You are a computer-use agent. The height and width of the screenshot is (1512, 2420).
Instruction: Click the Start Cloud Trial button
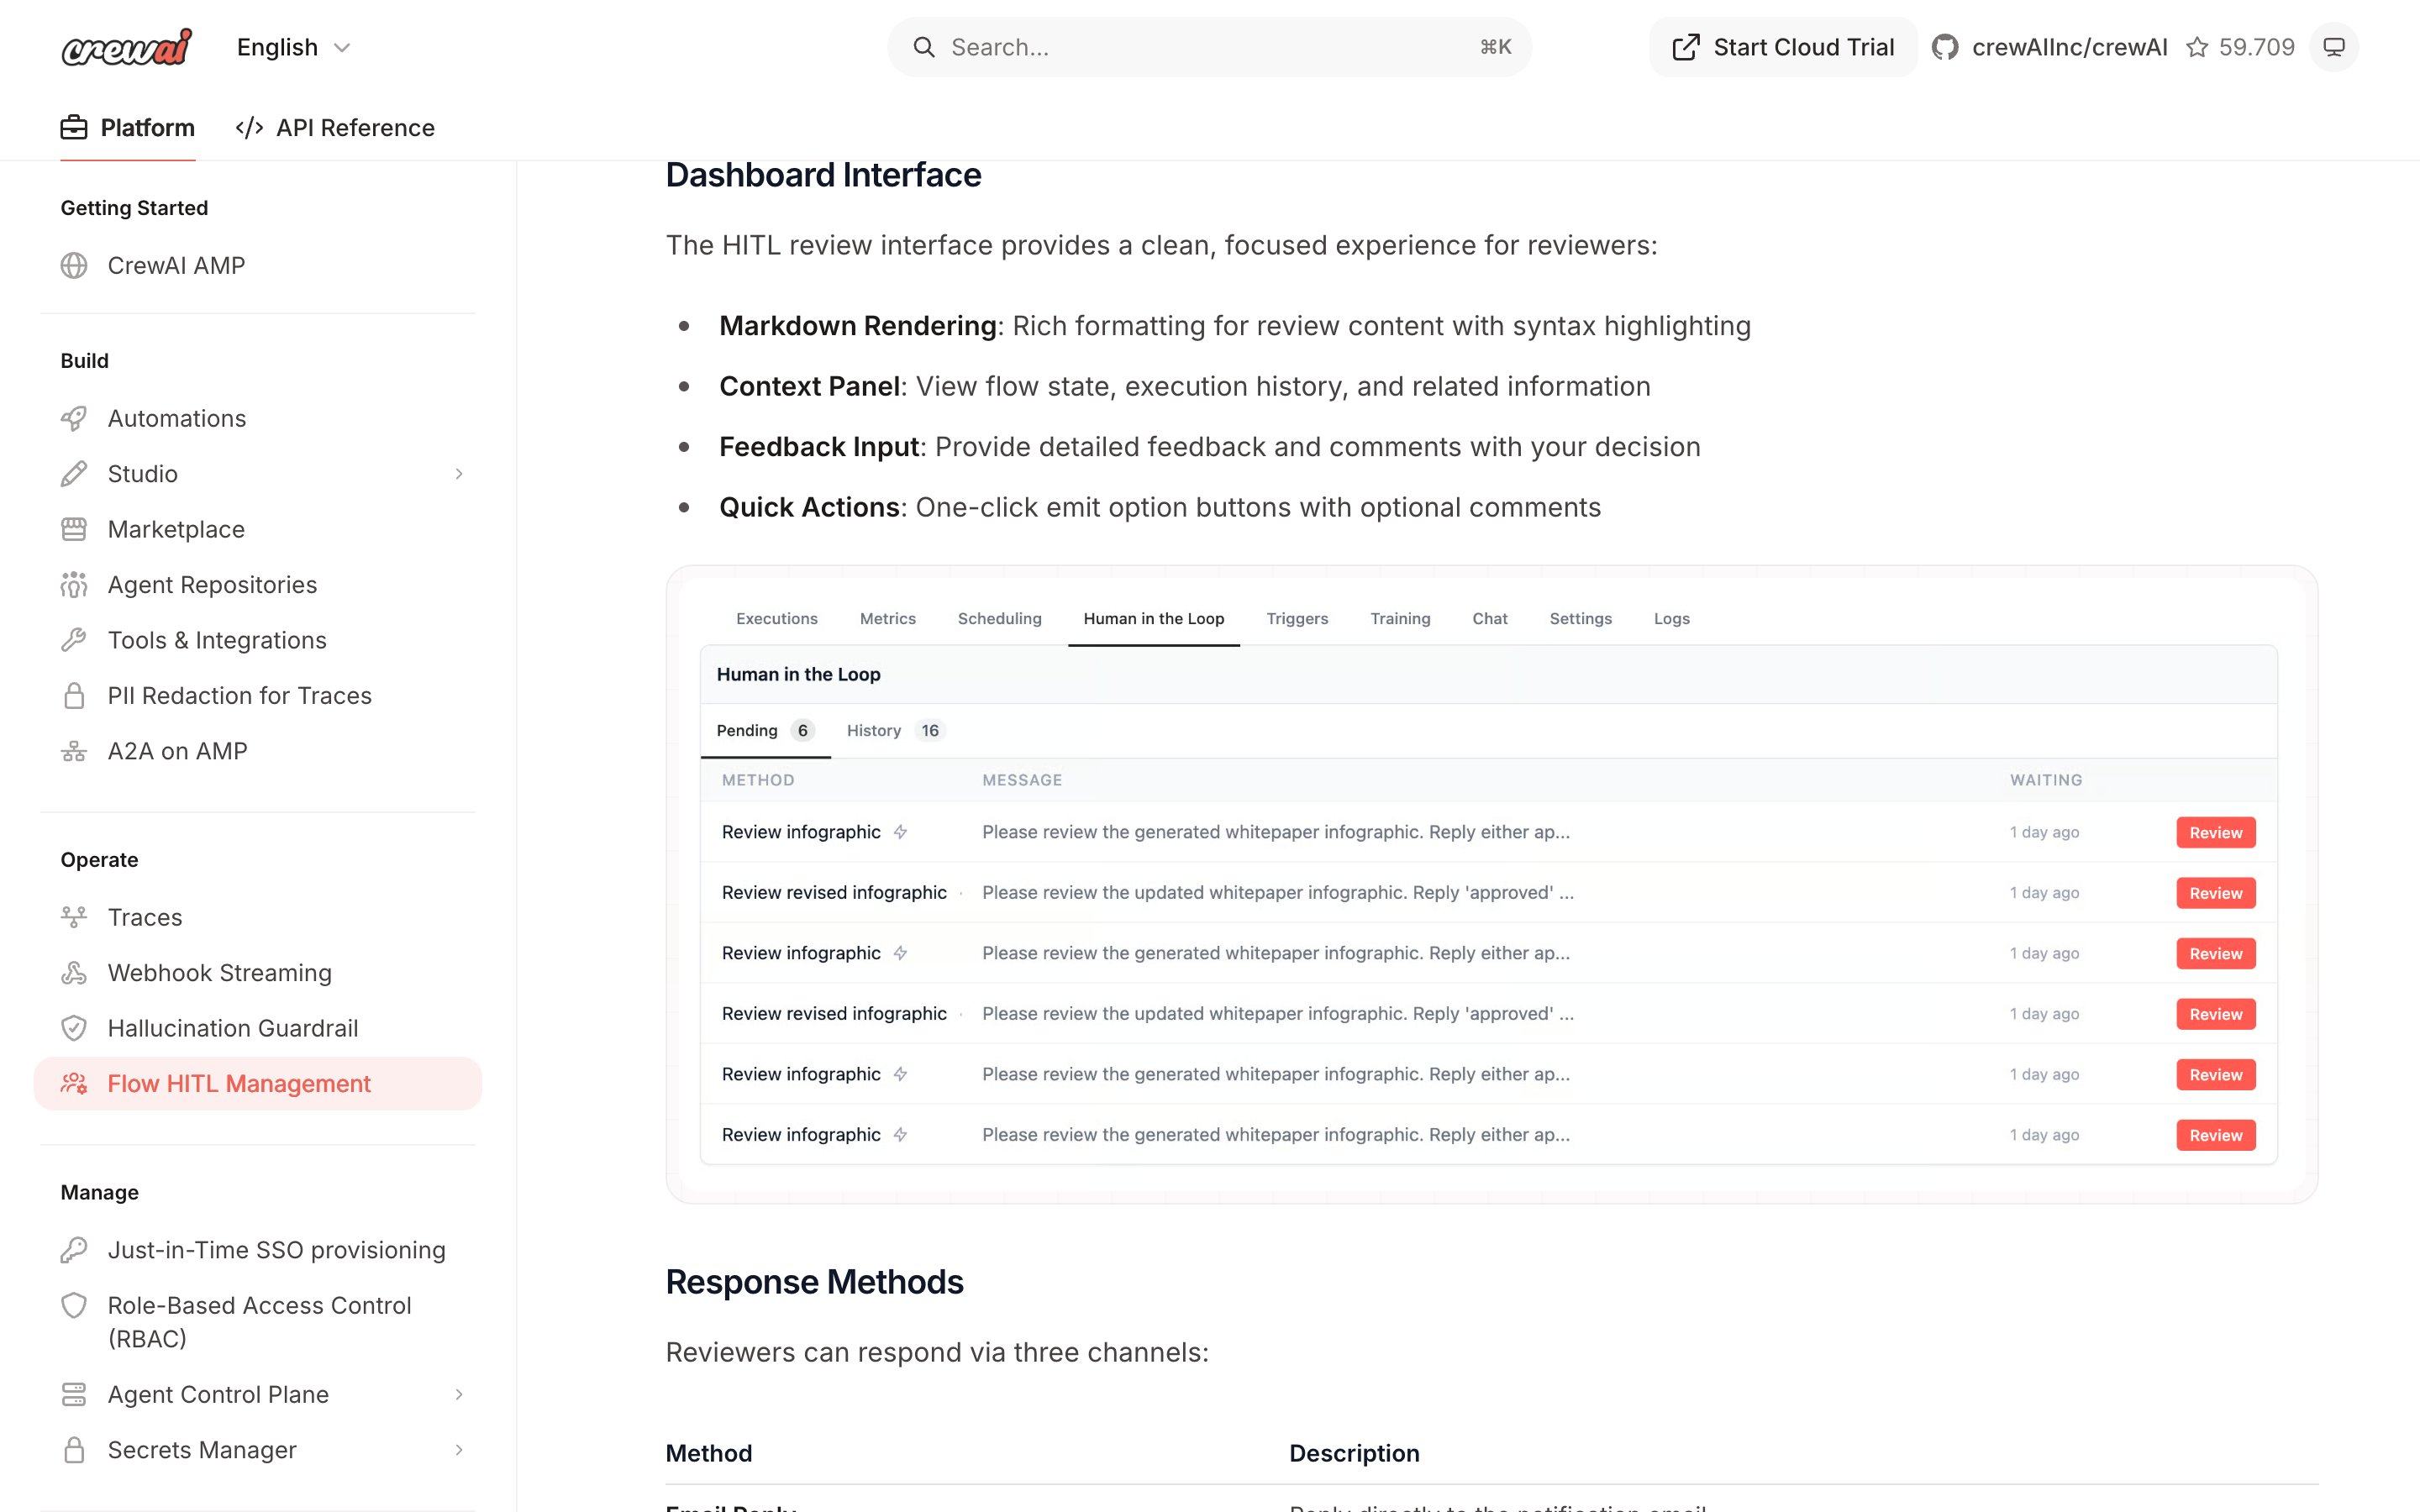pyautogui.click(x=1783, y=47)
